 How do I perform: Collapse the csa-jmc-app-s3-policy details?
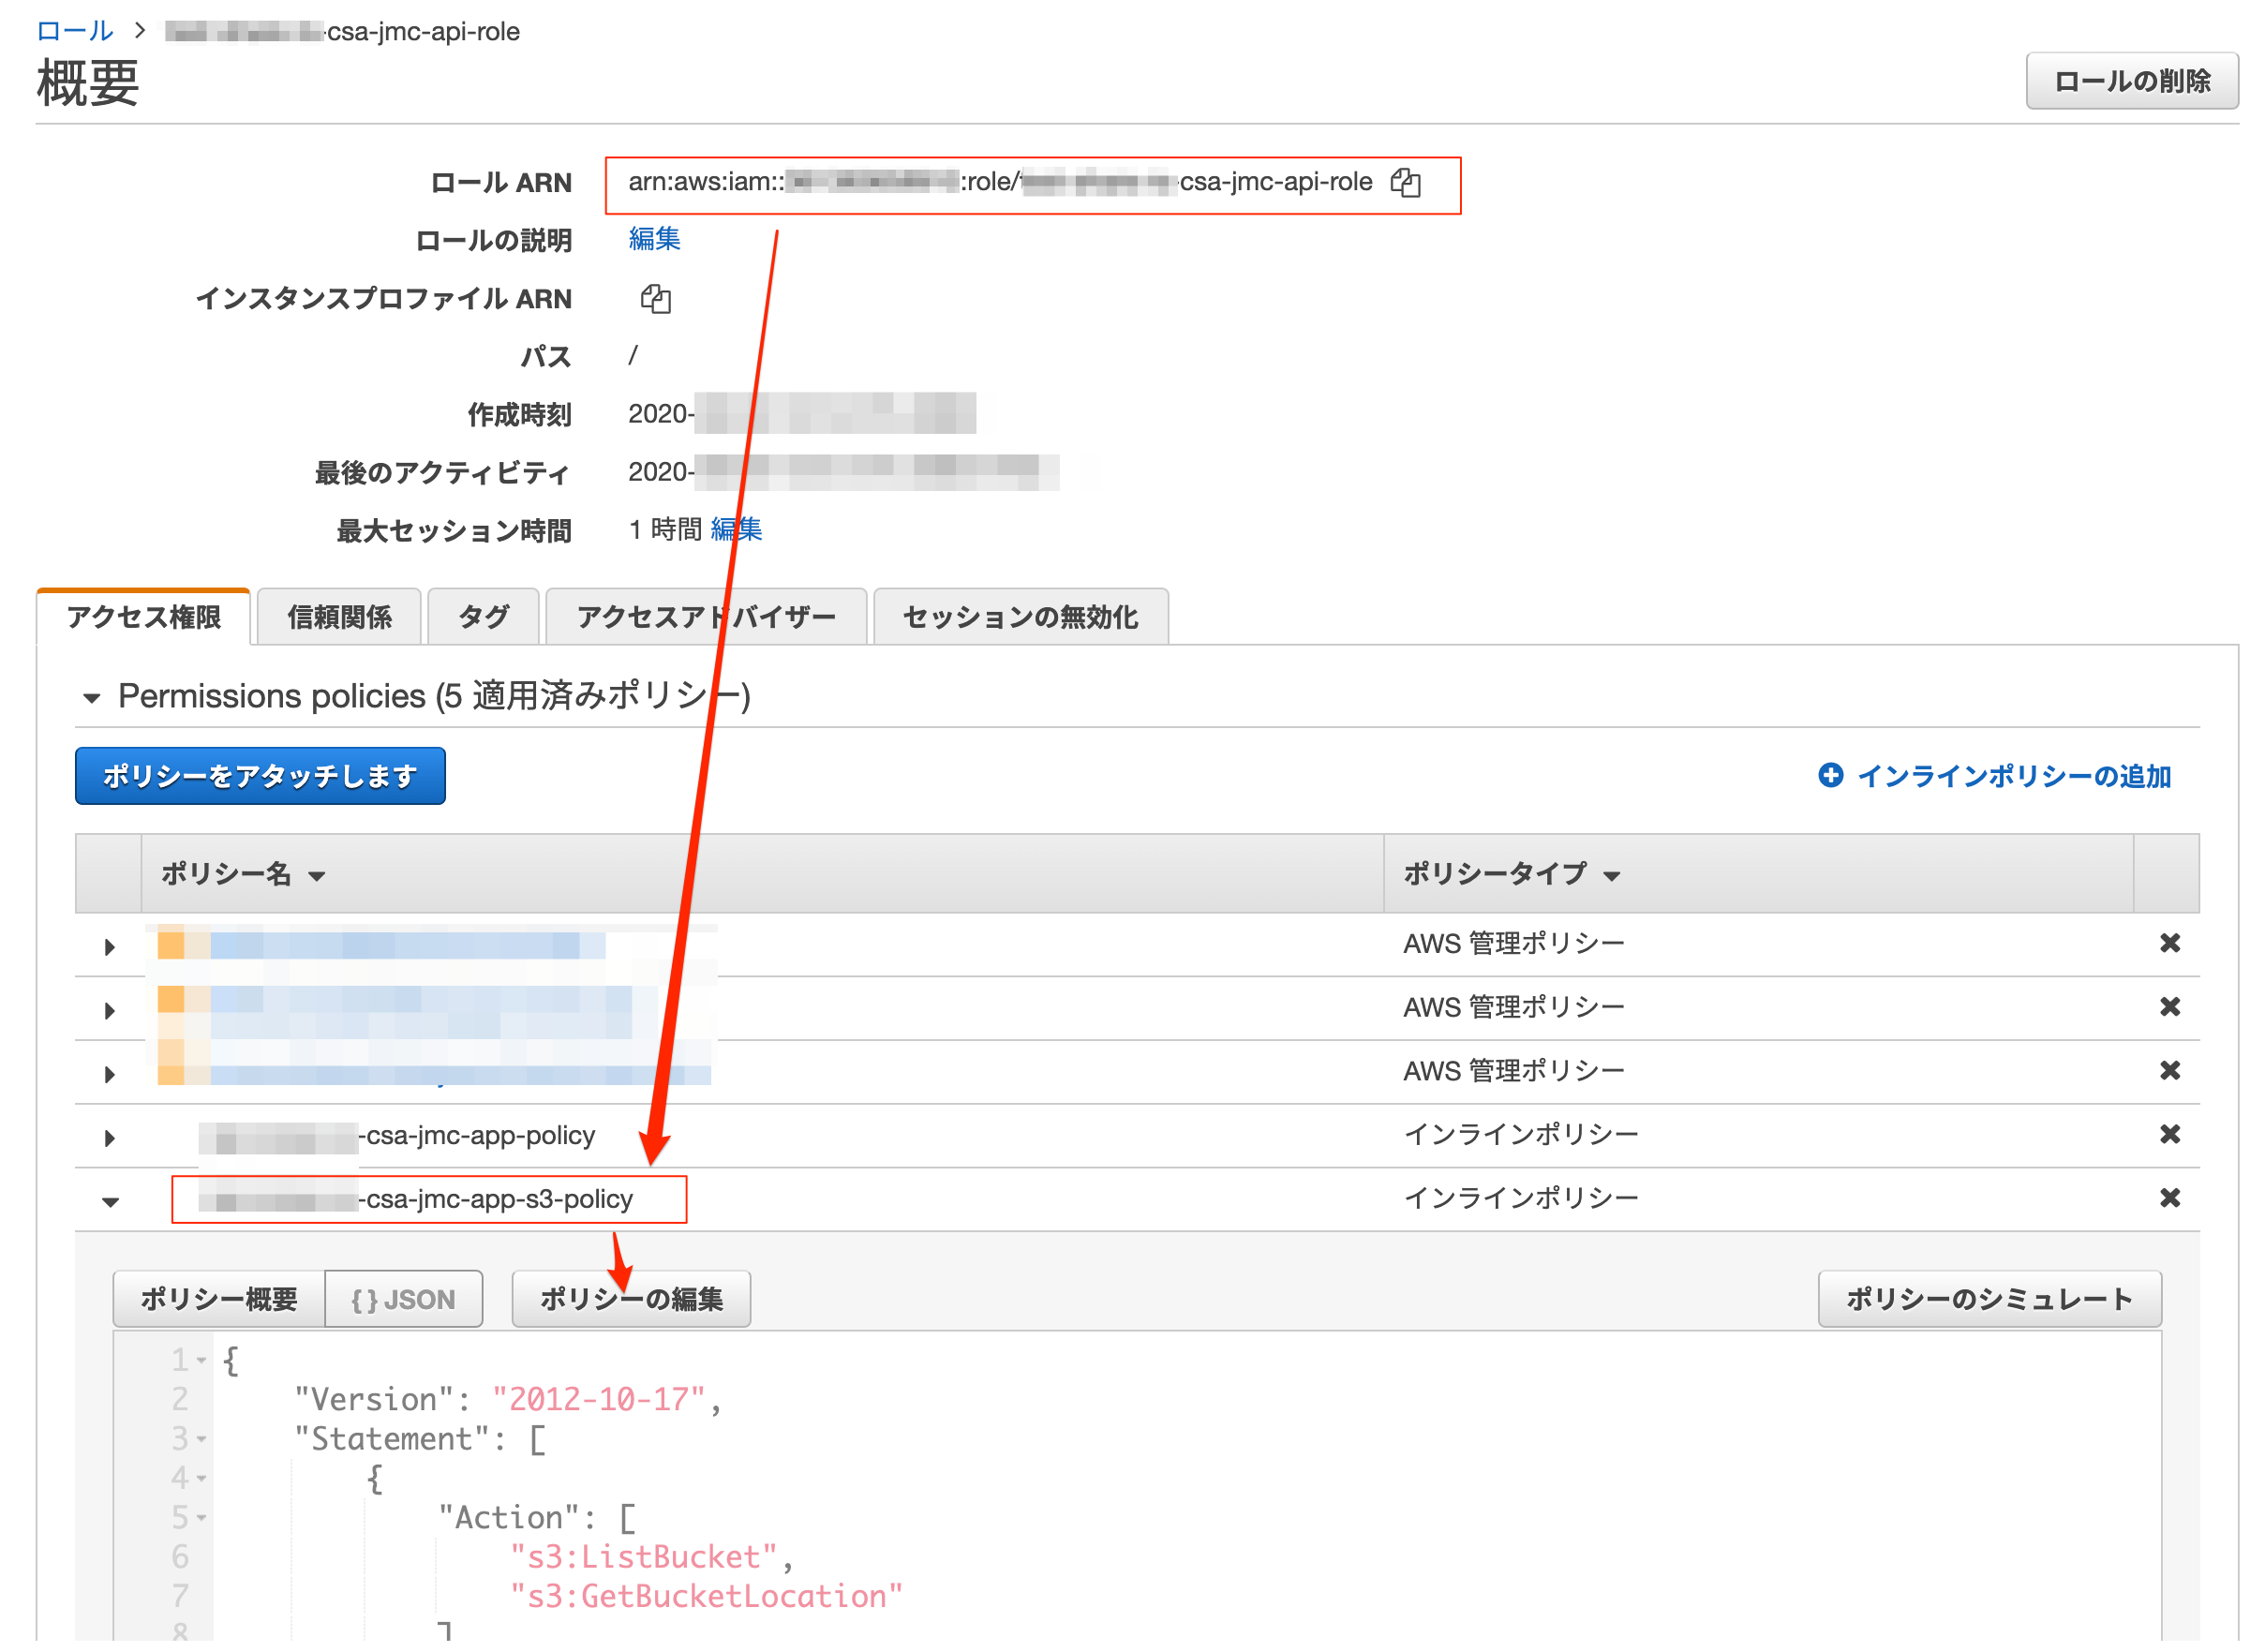tap(111, 1200)
